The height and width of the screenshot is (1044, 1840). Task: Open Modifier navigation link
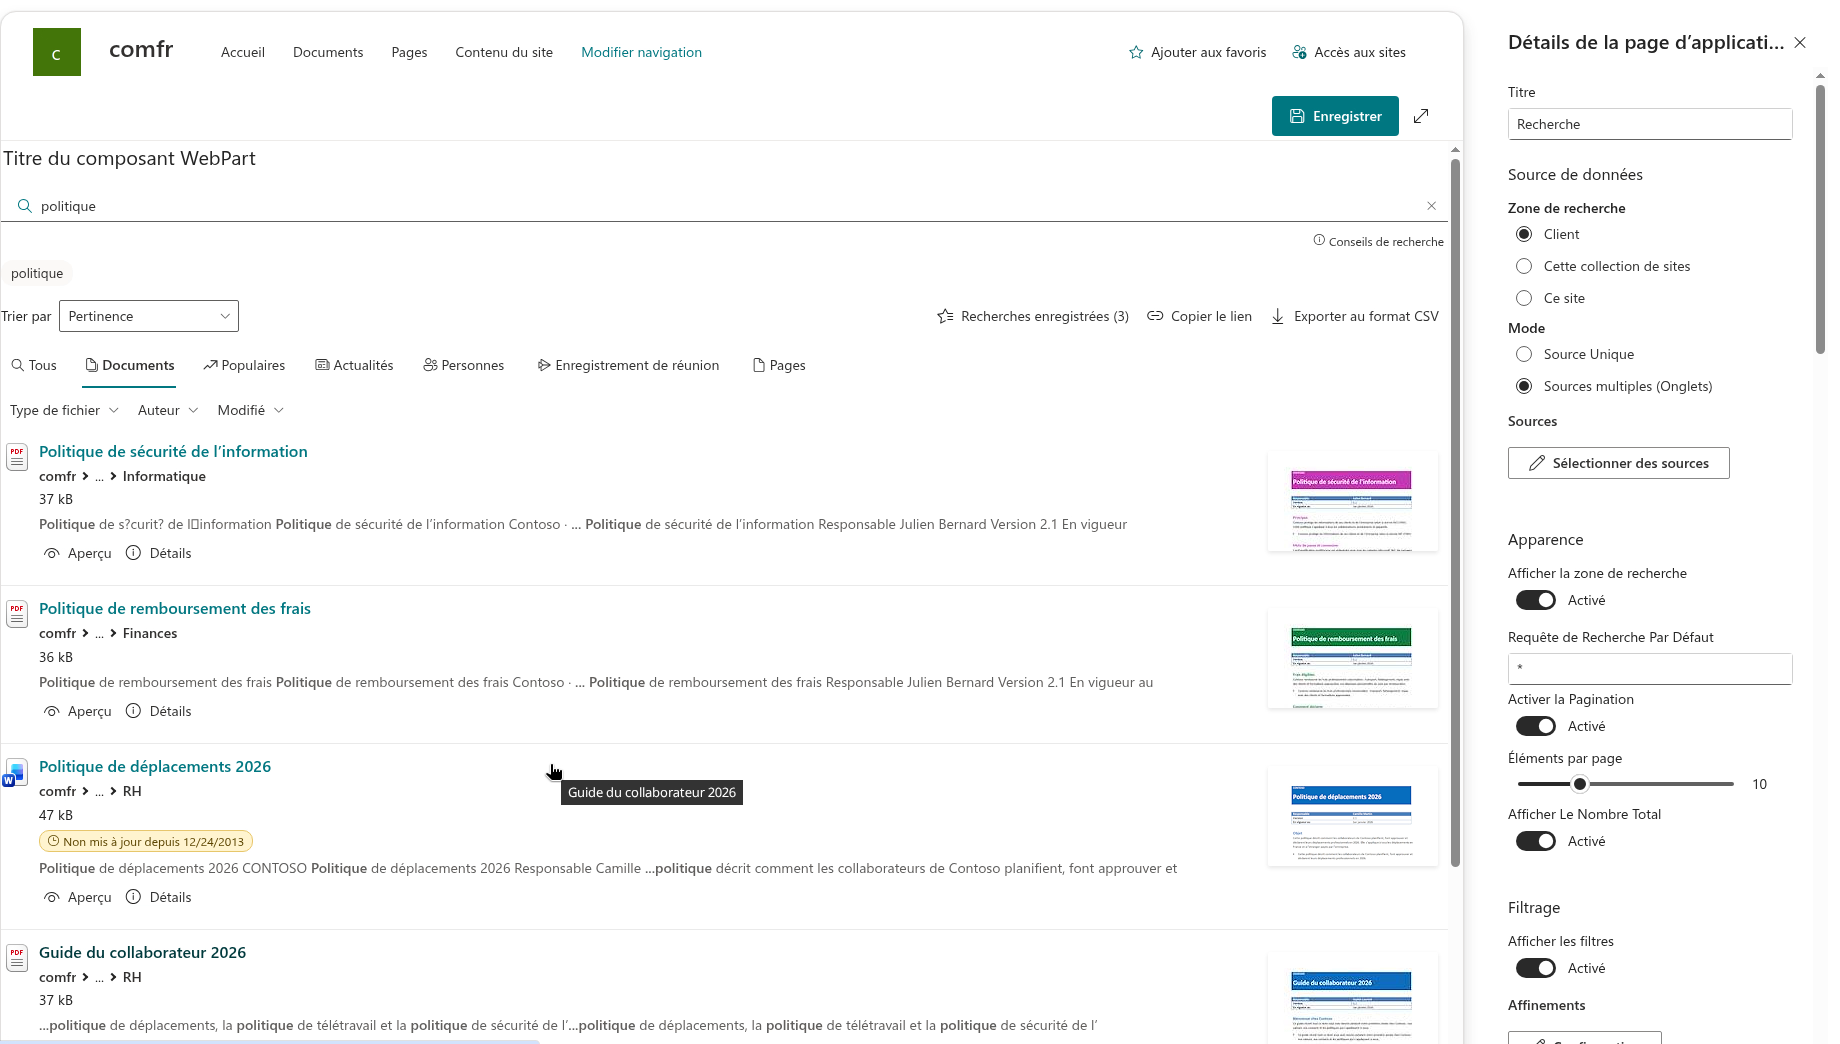(x=641, y=52)
